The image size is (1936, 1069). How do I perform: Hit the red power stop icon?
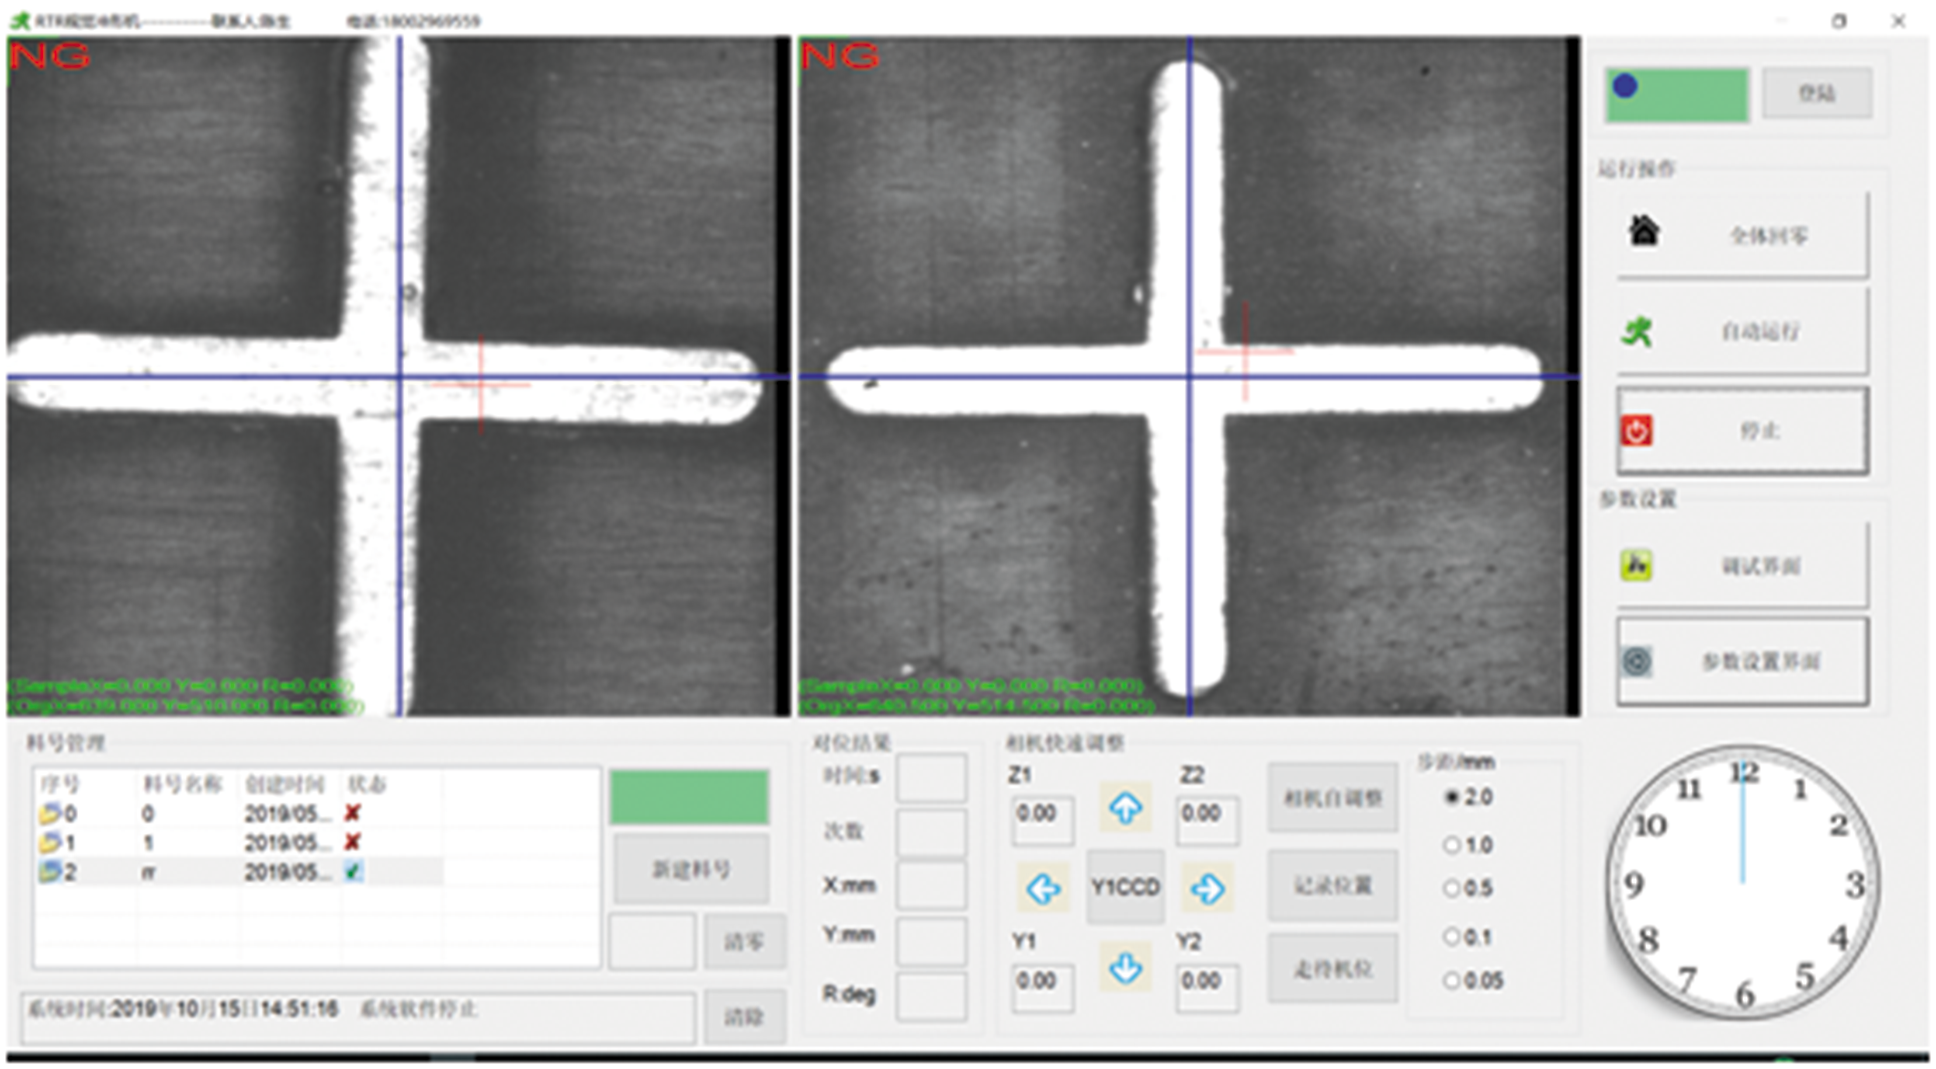(x=1636, y=431)
